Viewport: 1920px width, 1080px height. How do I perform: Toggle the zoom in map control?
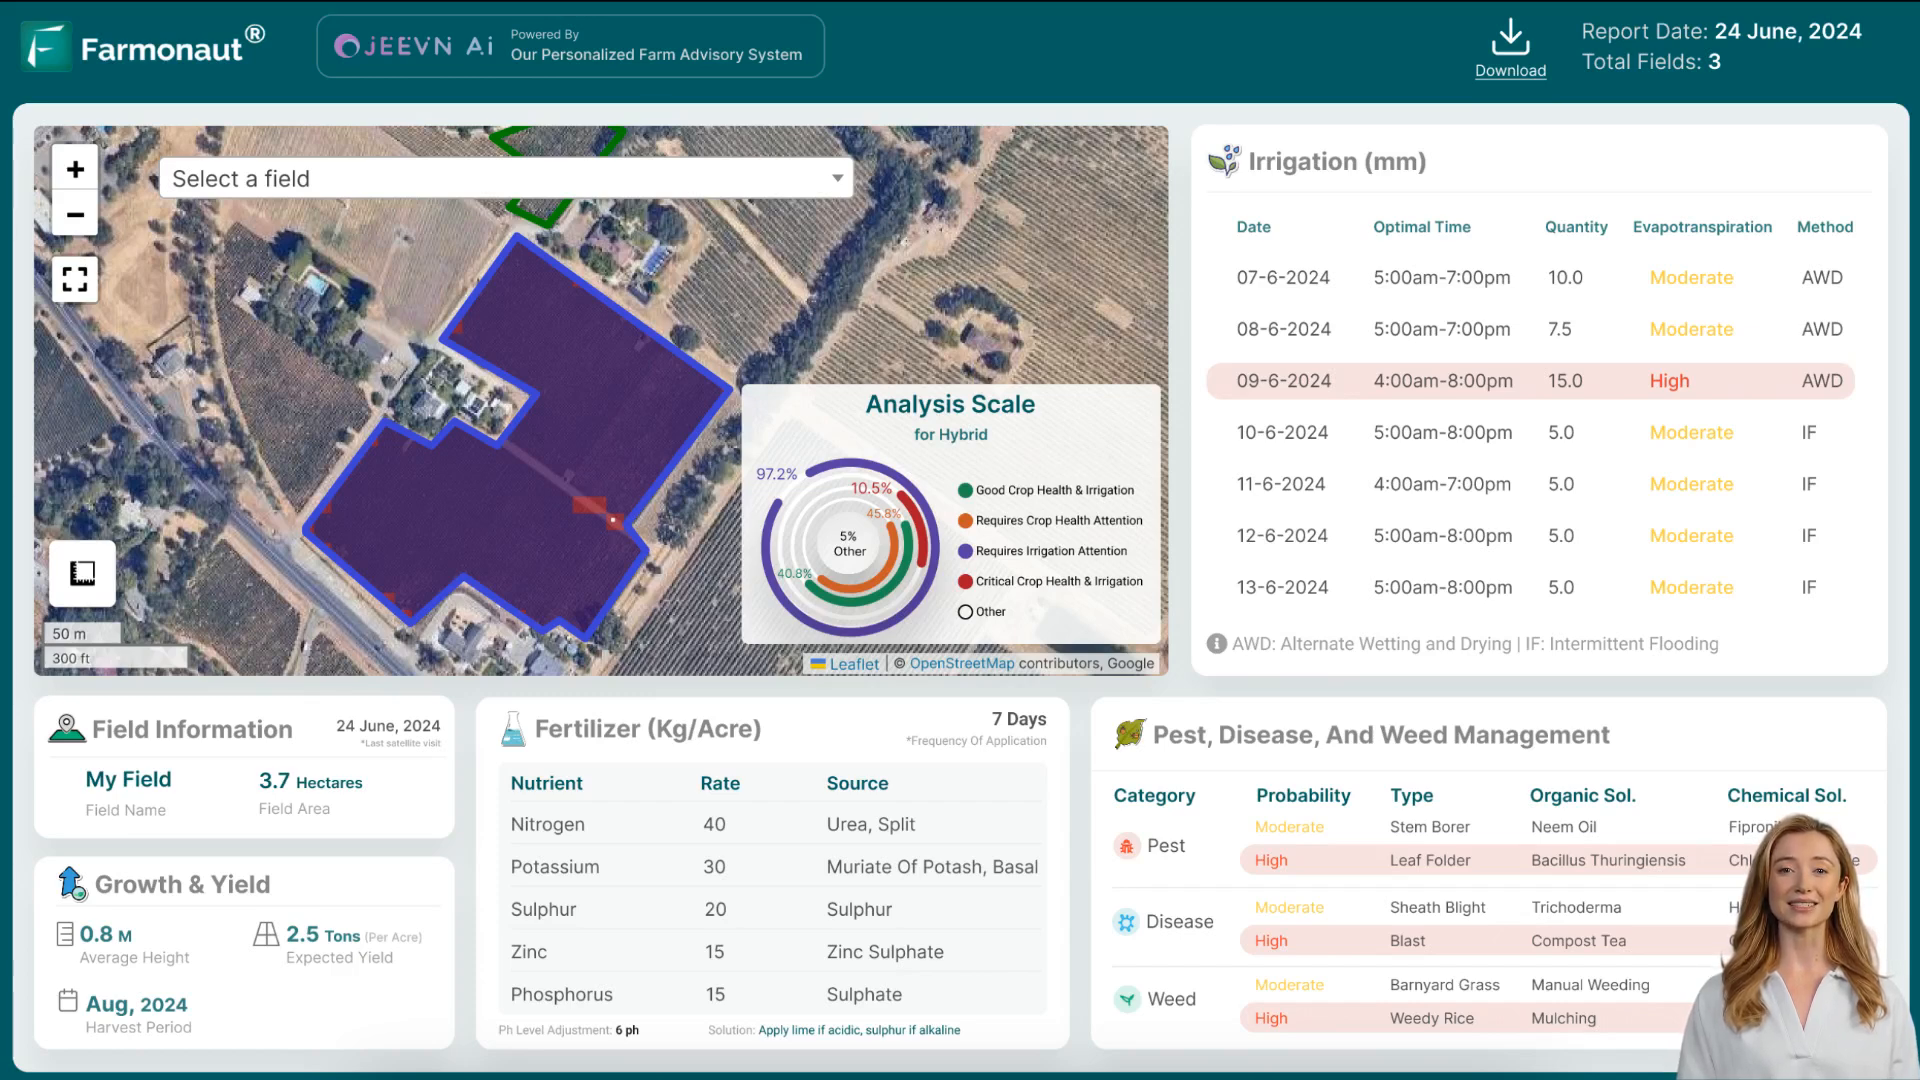click(x=75, y=169)
